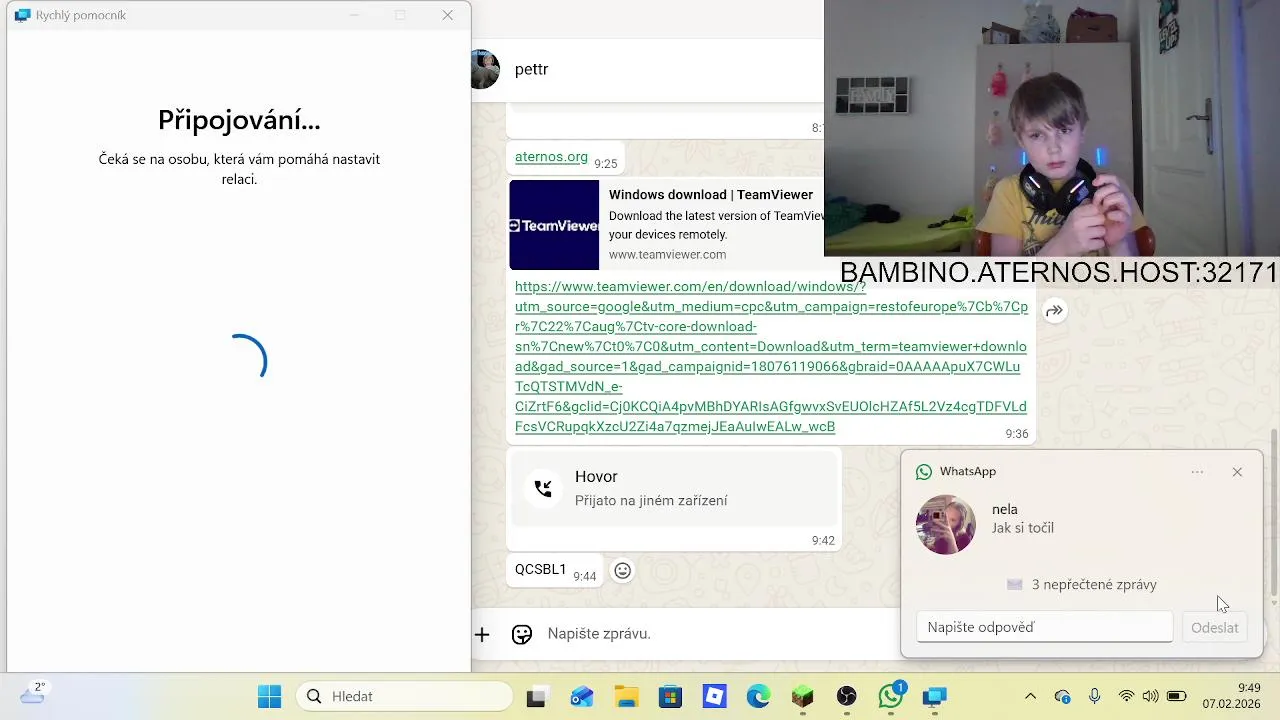Open the clock and date 07.02.2026
The width and height of the screenshot is (1280, 720).
(x=1231, y=696)
